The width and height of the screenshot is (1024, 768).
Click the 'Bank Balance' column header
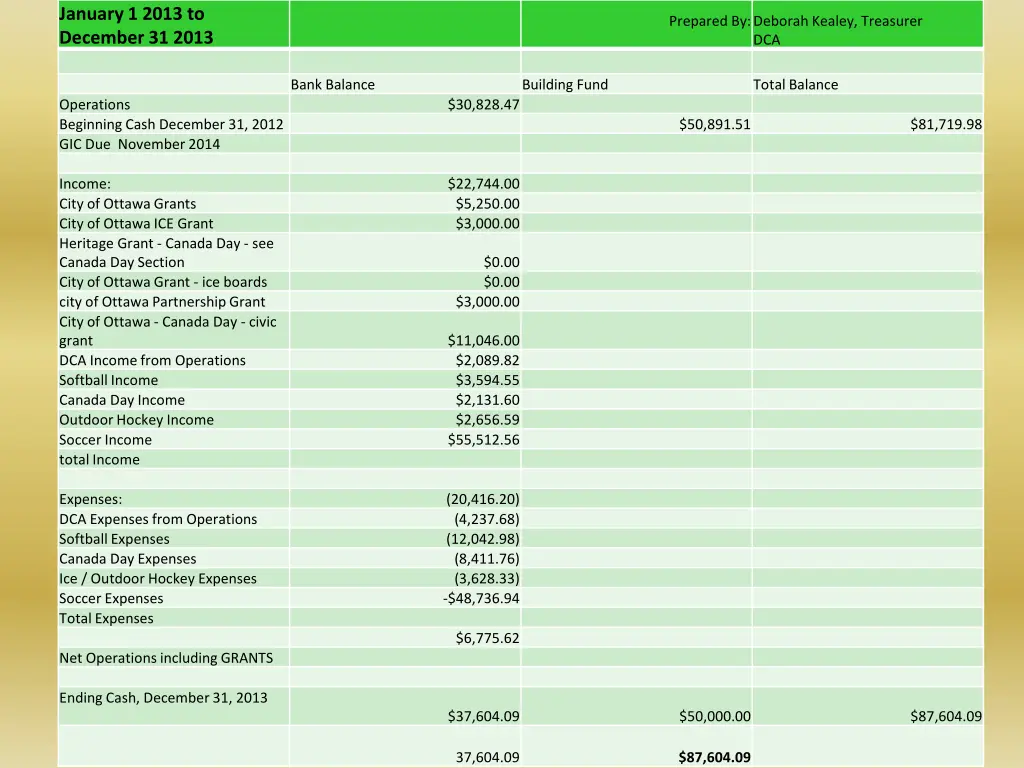point(332,84)
